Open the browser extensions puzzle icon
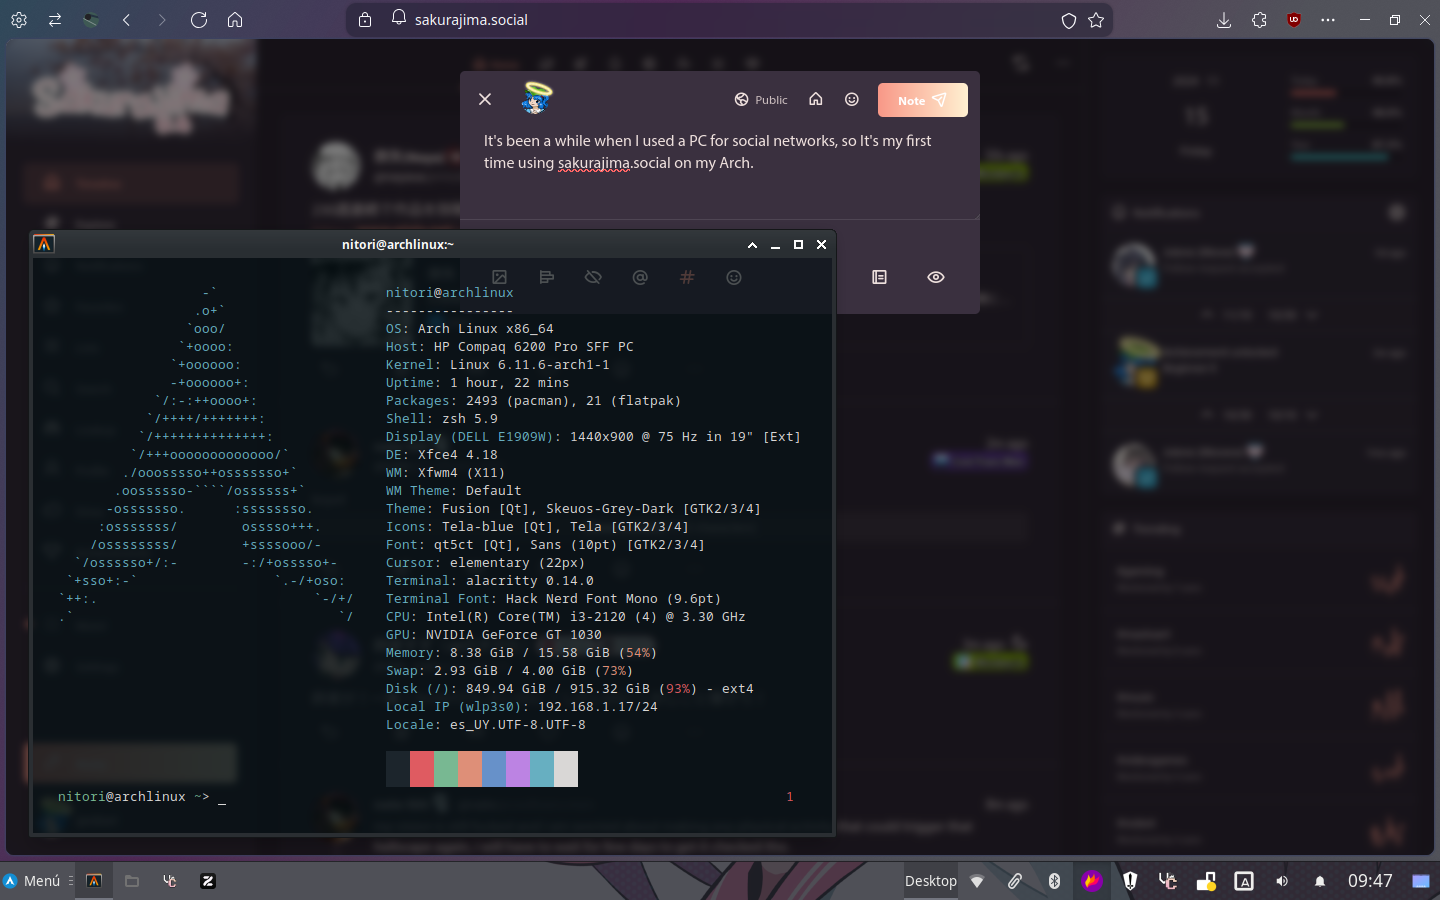Image resolution: width=1440 pixels, height=900 pixels. pyautogui.click(x=1260, y=20)
